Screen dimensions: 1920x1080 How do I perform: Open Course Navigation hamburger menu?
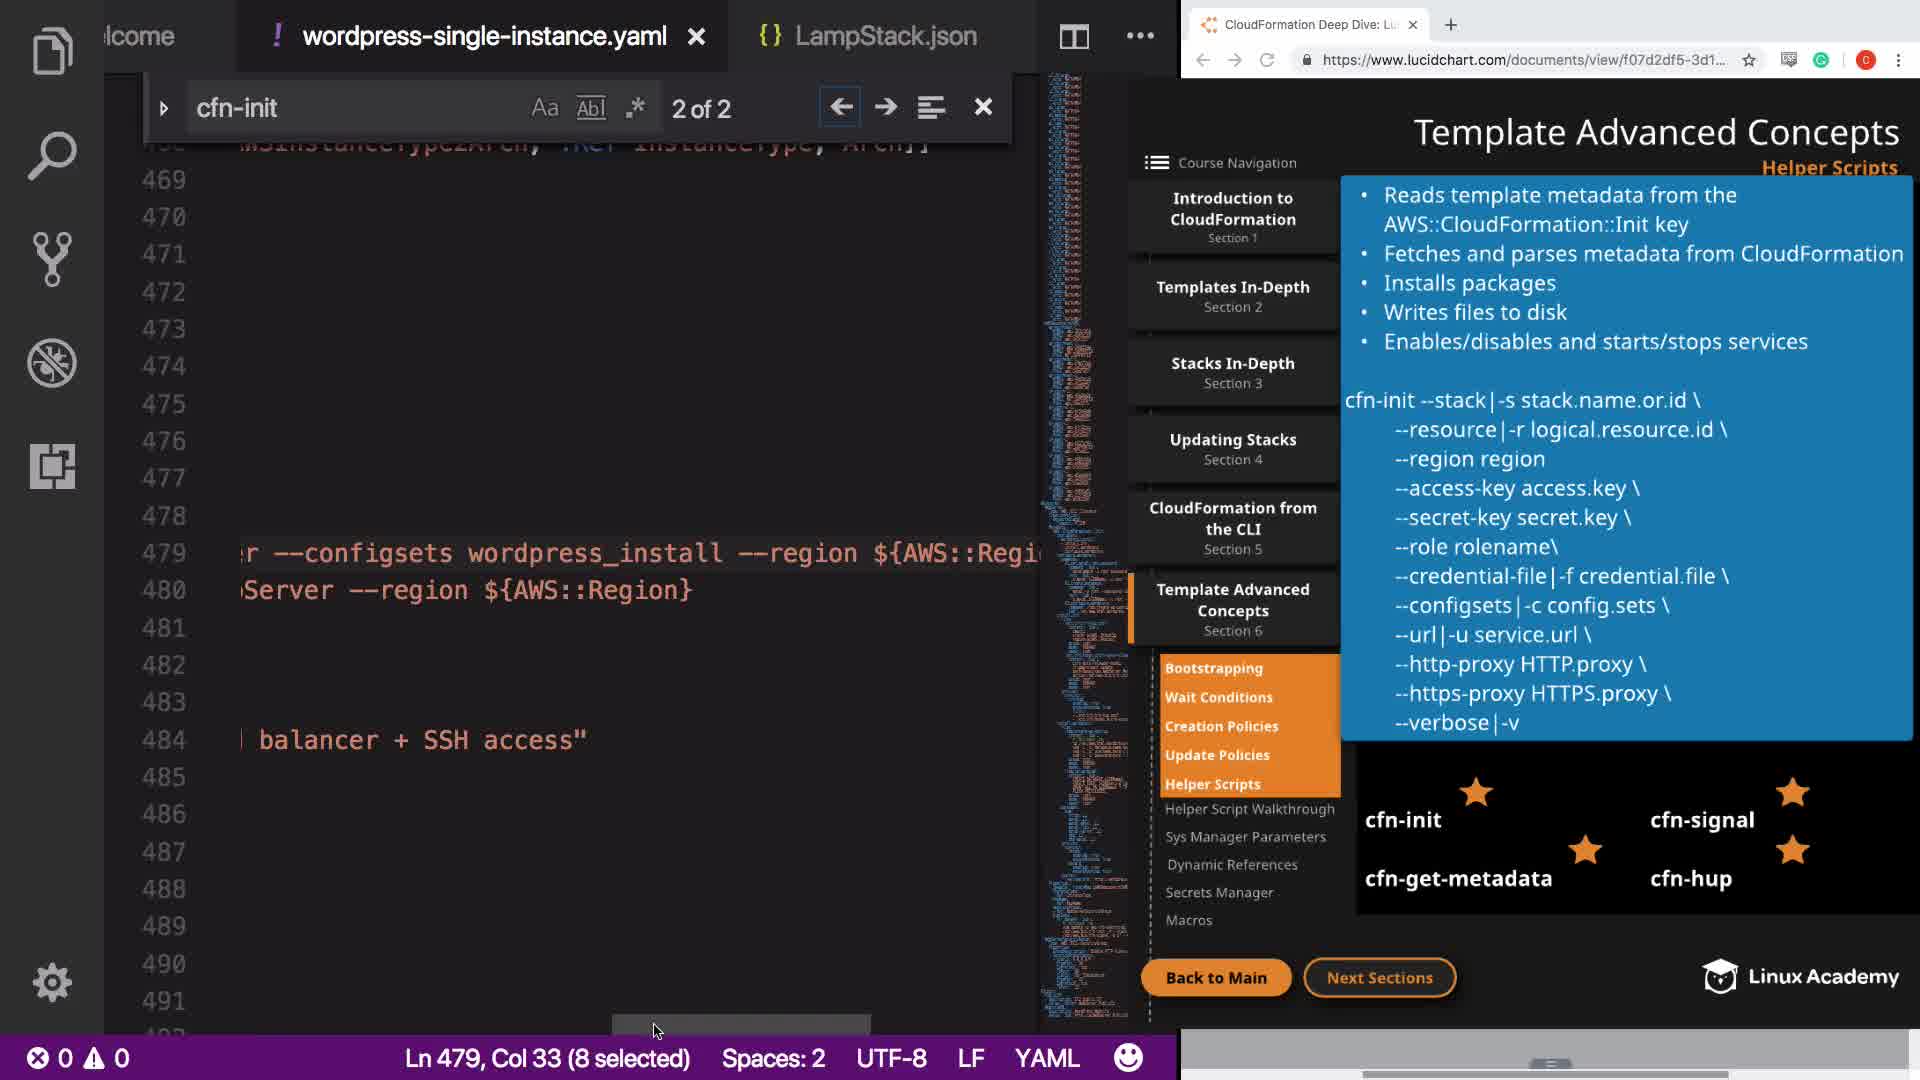1157,163
